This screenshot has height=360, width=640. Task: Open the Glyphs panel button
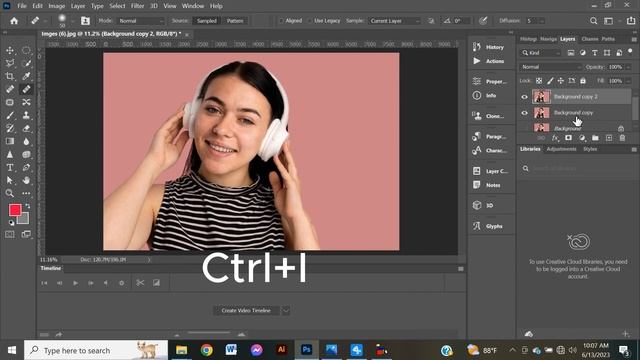tap(488, 226)
